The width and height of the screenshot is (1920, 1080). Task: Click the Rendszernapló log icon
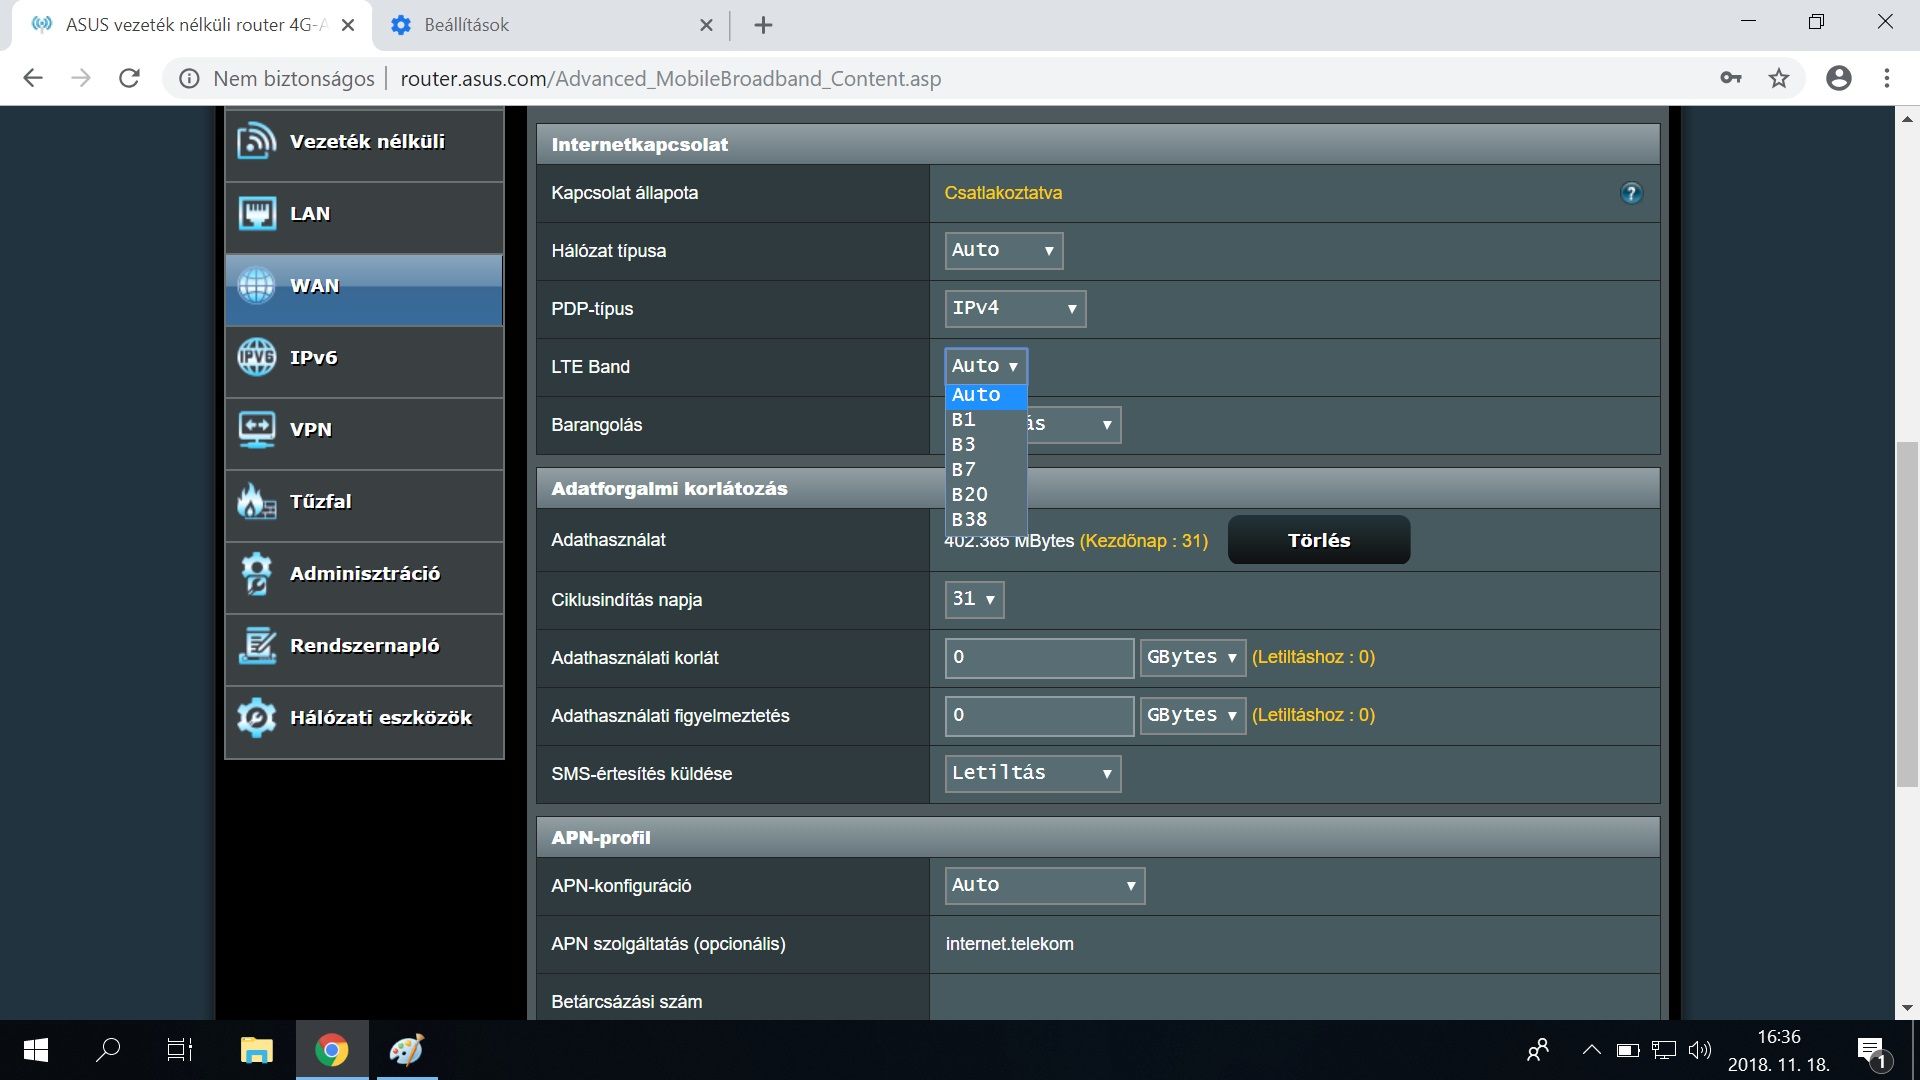pyautogui.click(x=257, y=645)
